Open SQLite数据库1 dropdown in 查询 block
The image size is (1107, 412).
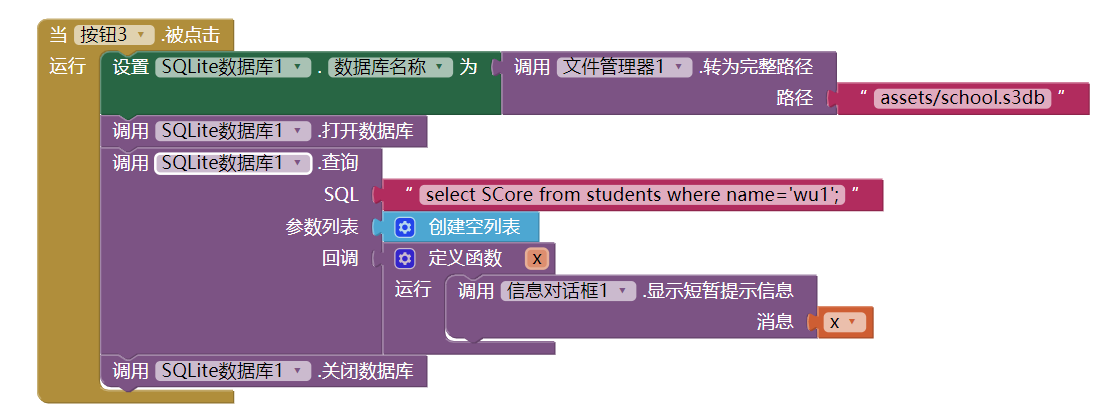tap(233, 164)
